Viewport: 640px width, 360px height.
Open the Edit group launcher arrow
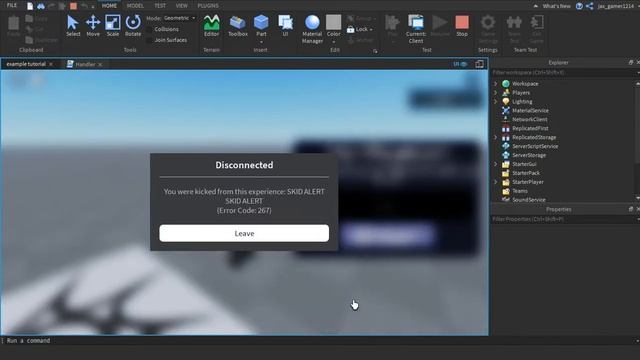click(375, 51)
